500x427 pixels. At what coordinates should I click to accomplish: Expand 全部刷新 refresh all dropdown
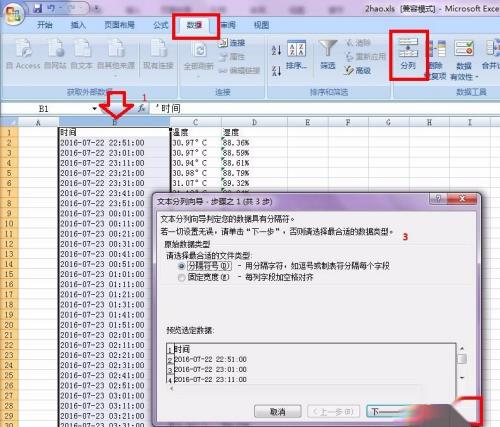click(198, 76)
